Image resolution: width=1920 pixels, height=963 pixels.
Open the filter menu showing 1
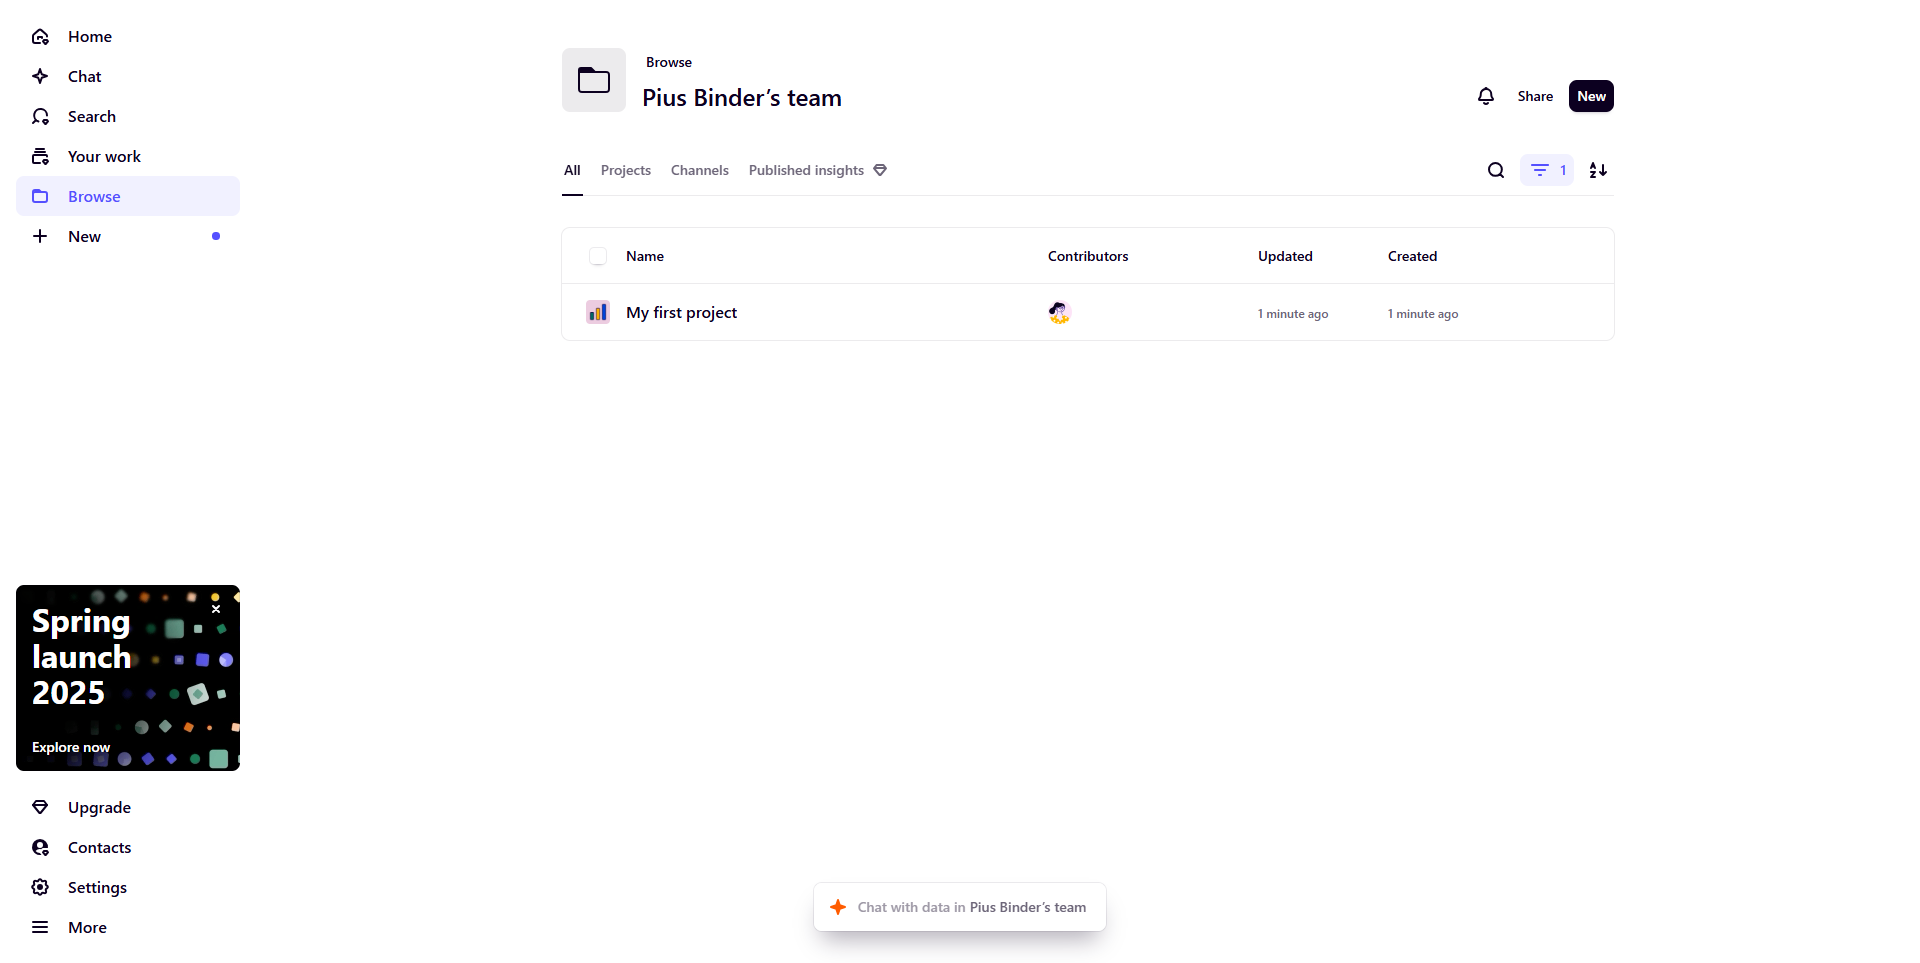point(1546,170)
